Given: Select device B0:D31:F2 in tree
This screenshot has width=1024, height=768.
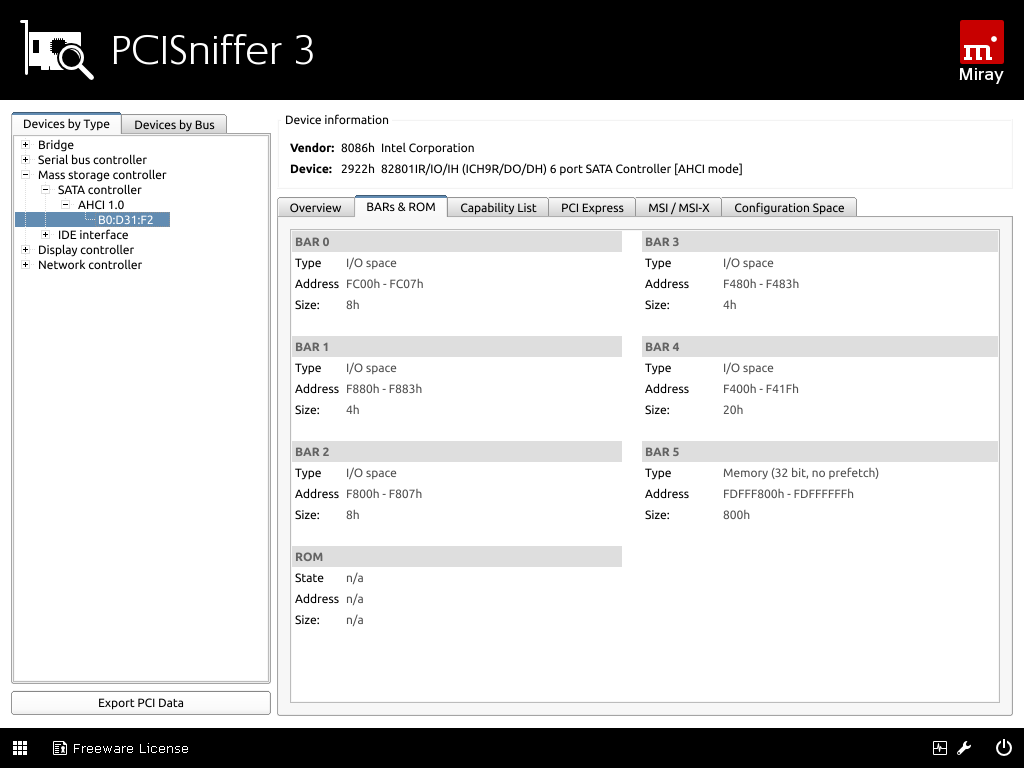Looking at the screenshot, I should click(125, 220).
